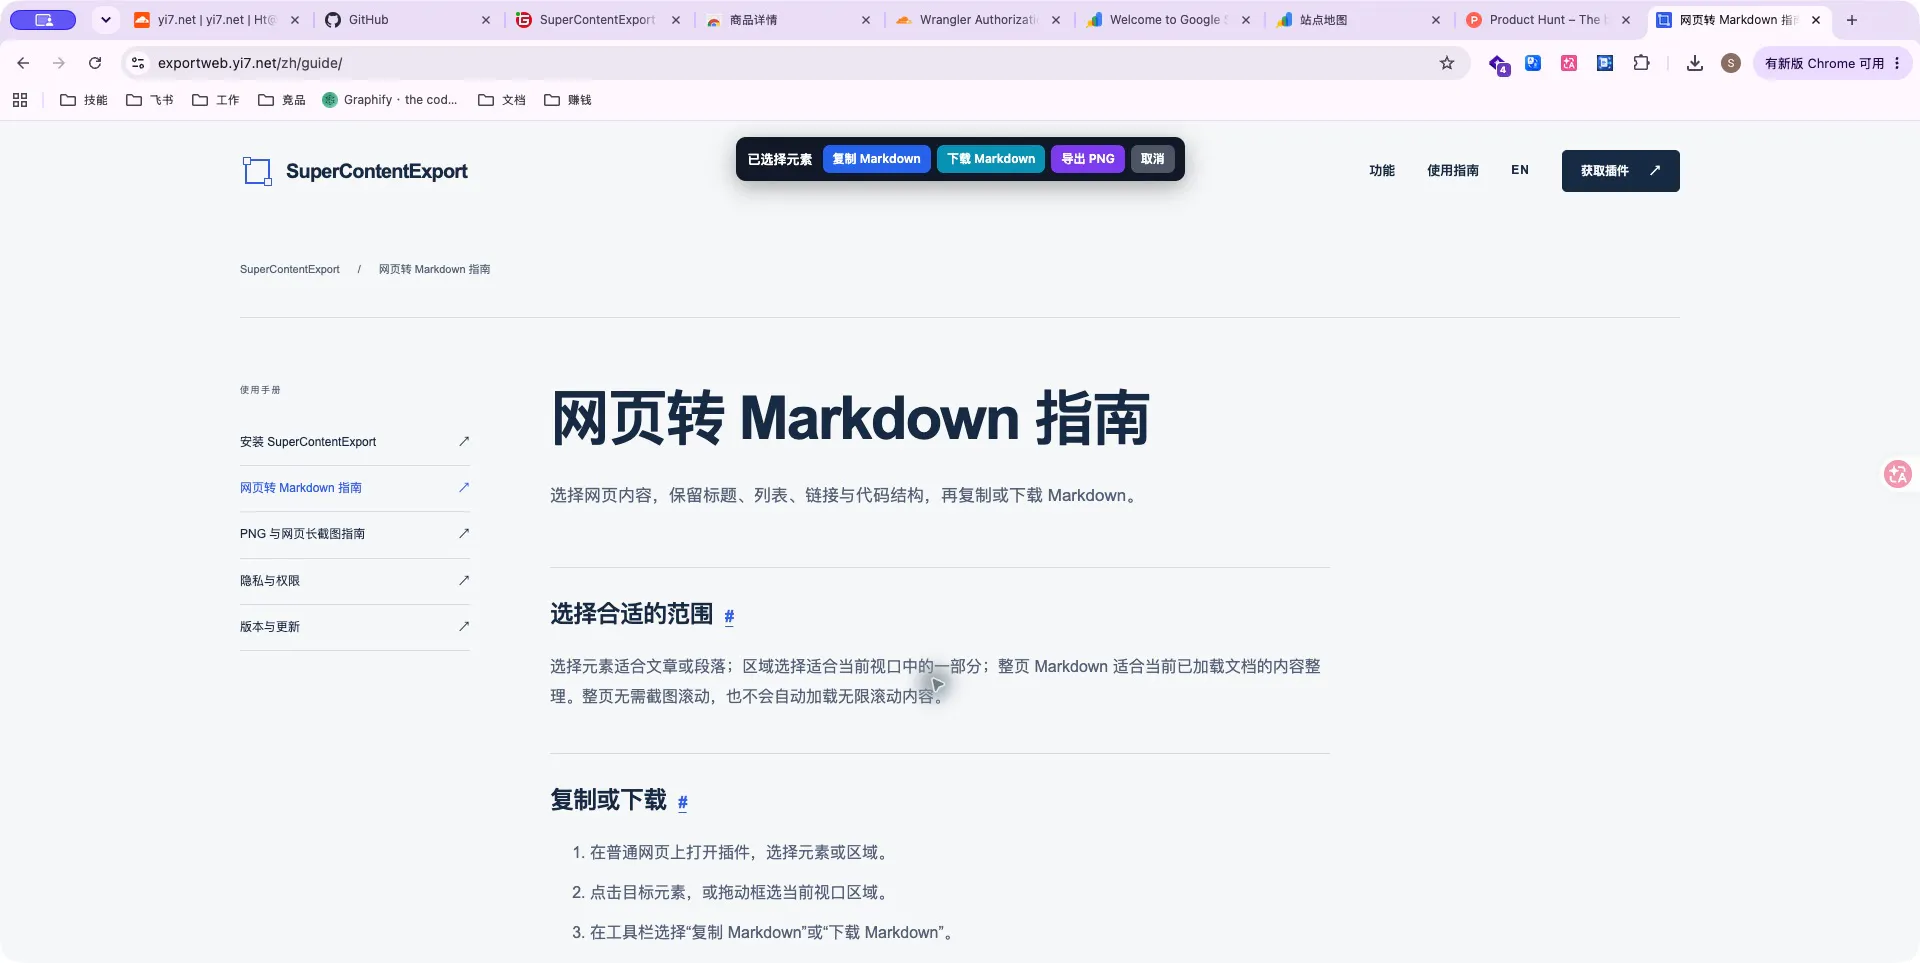Open the 使用指南 nav link

(1453, 171)
